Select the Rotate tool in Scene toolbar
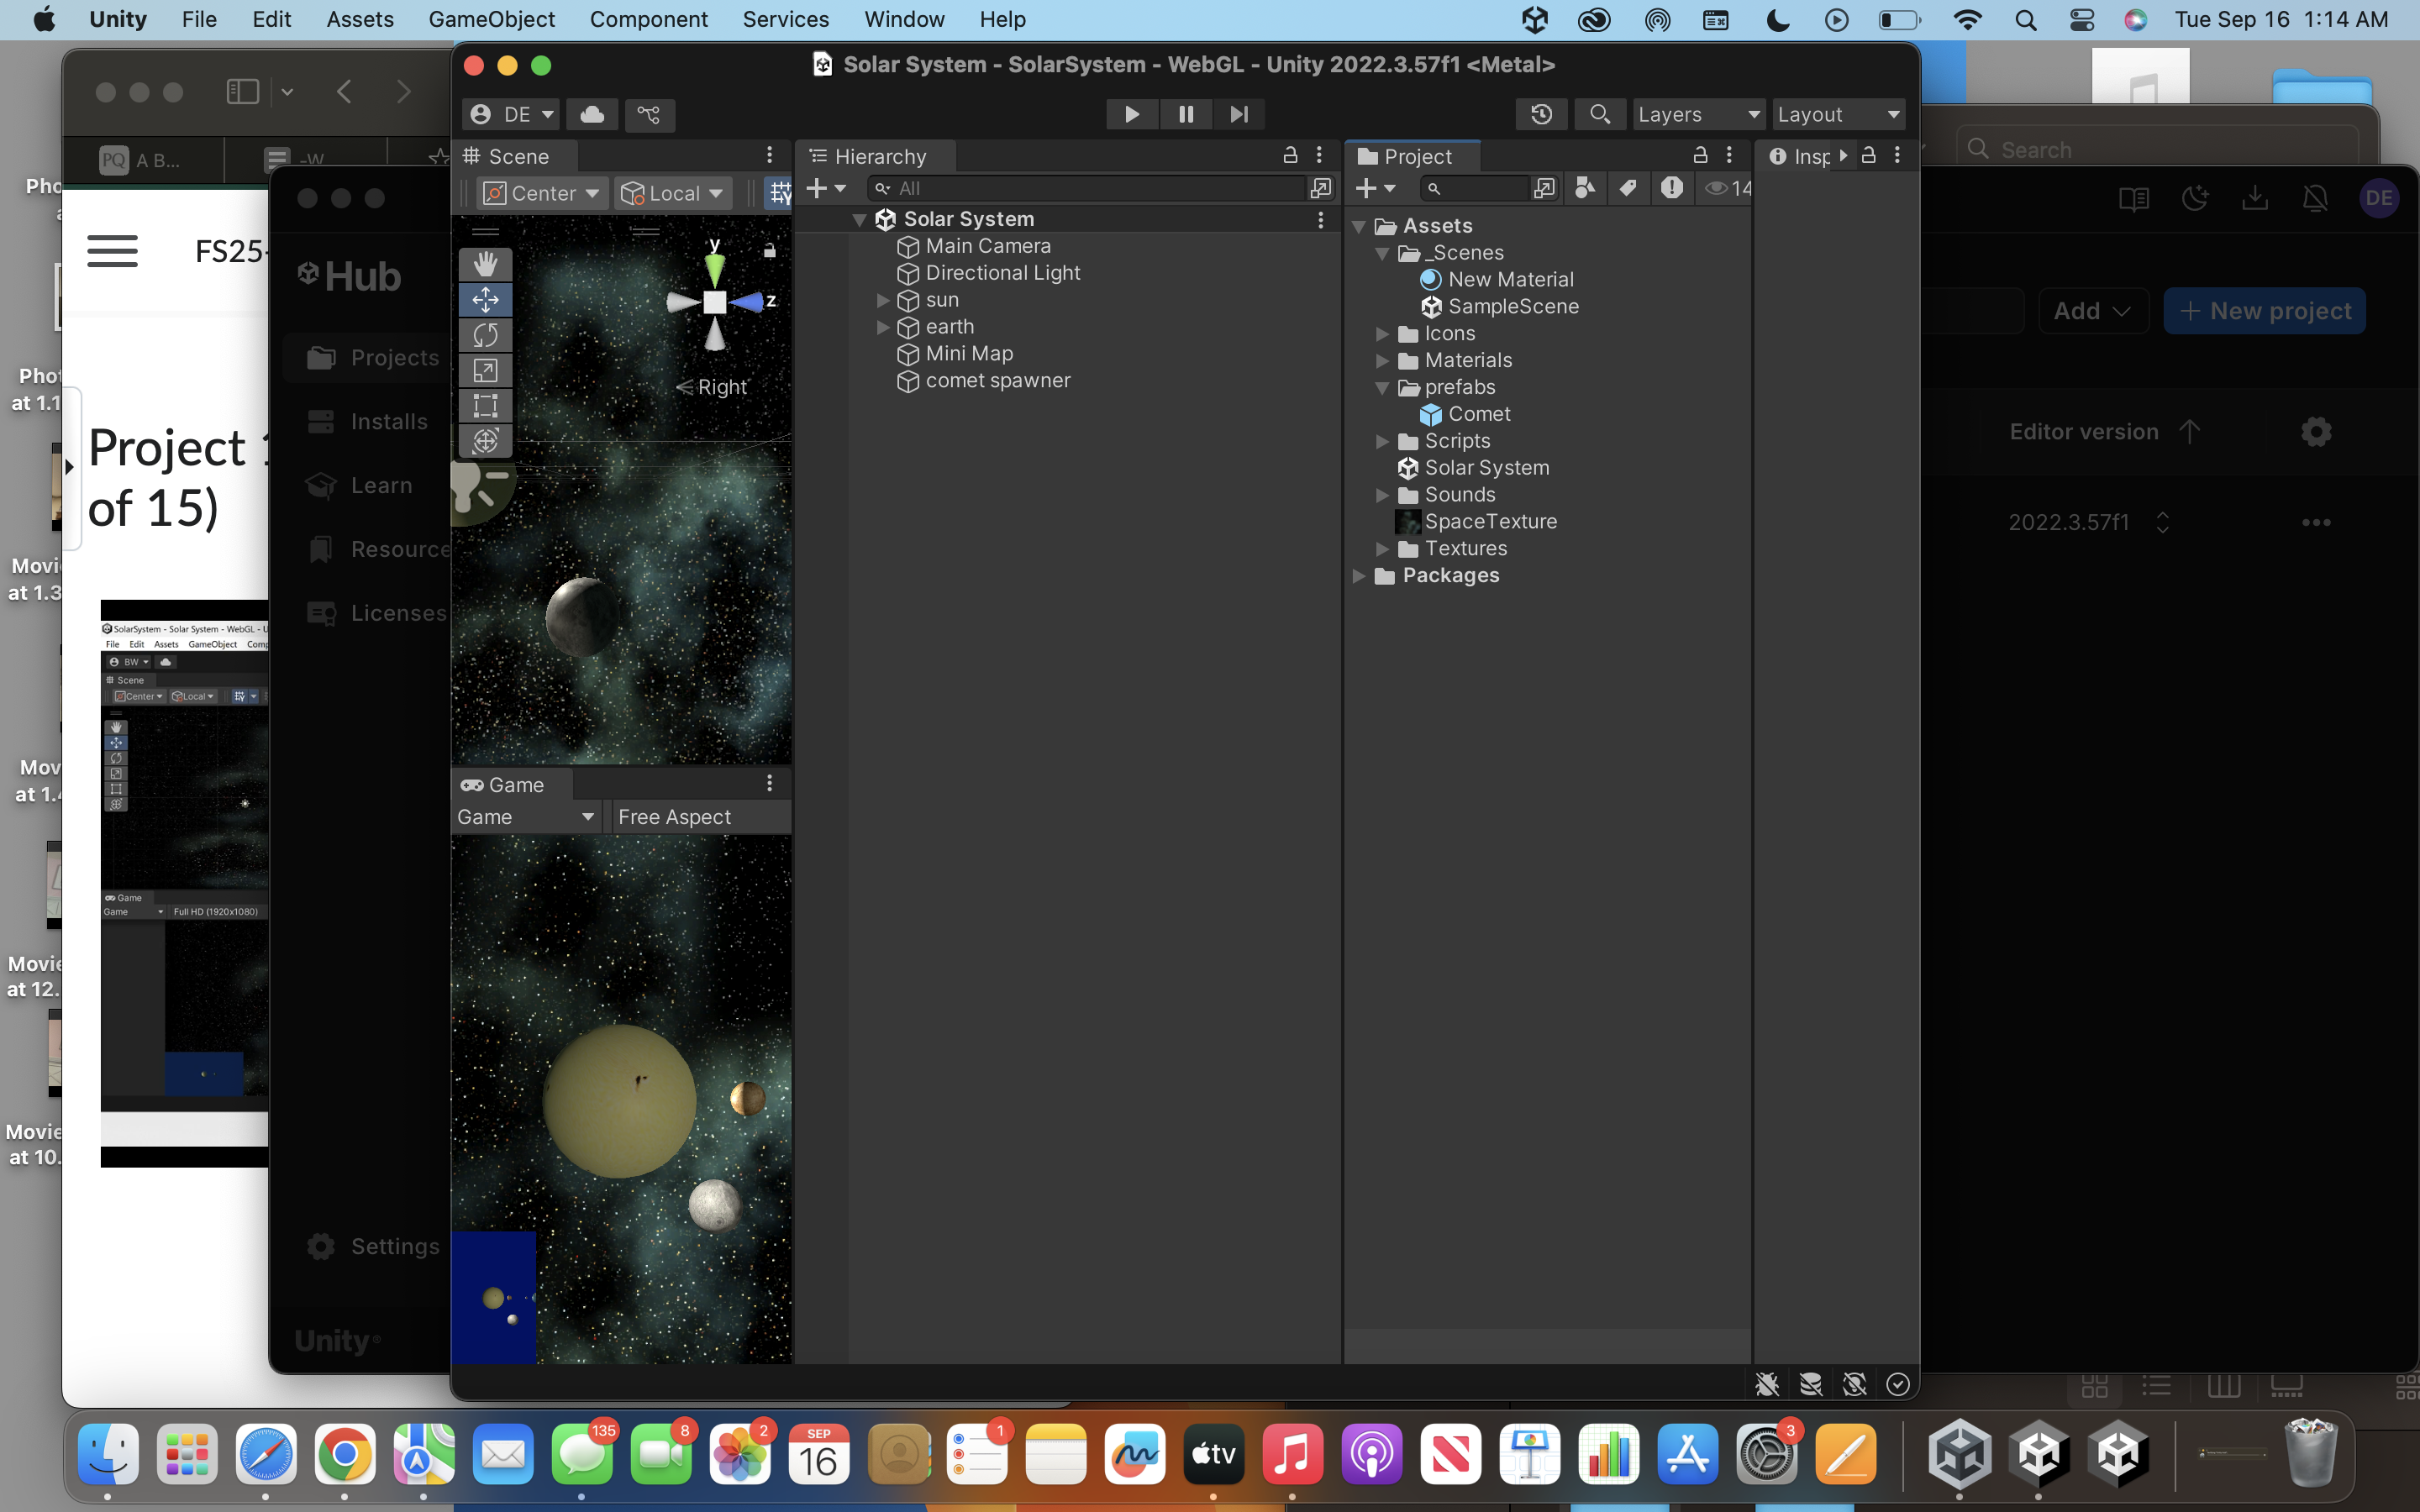 click(x=485, y=335)
